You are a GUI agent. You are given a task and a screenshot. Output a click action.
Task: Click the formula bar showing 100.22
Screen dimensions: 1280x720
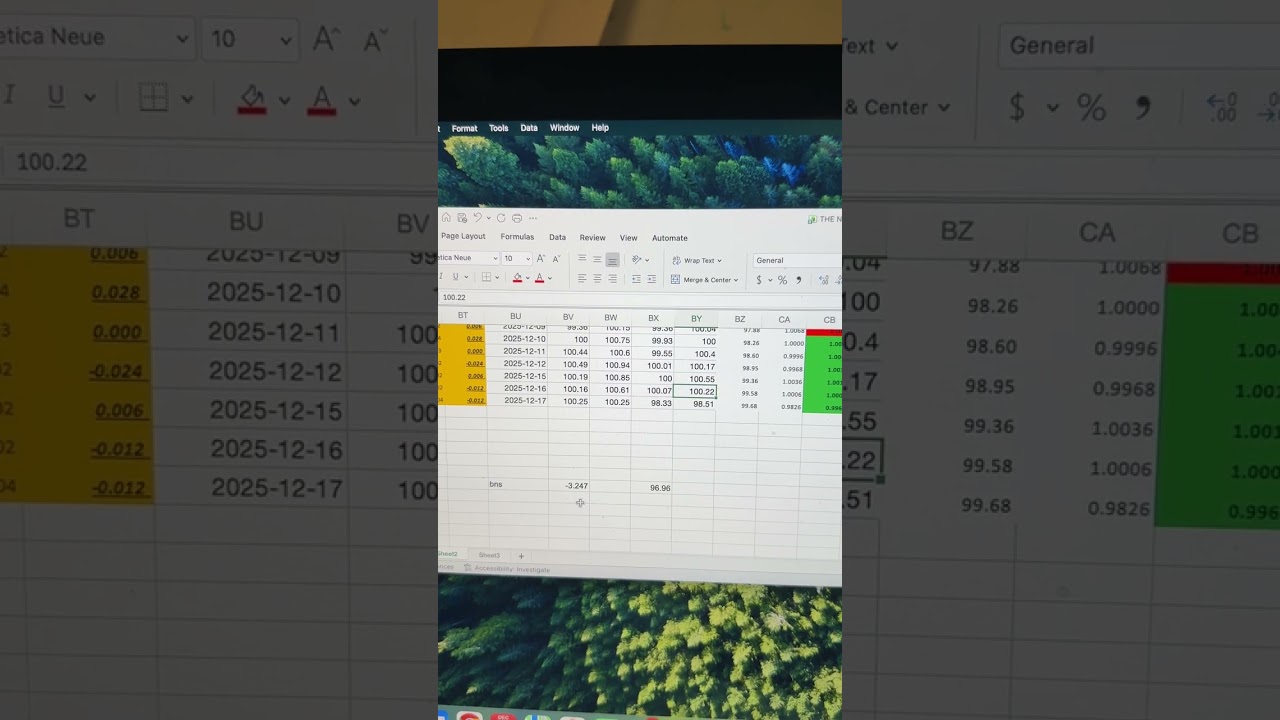point(640,297)
